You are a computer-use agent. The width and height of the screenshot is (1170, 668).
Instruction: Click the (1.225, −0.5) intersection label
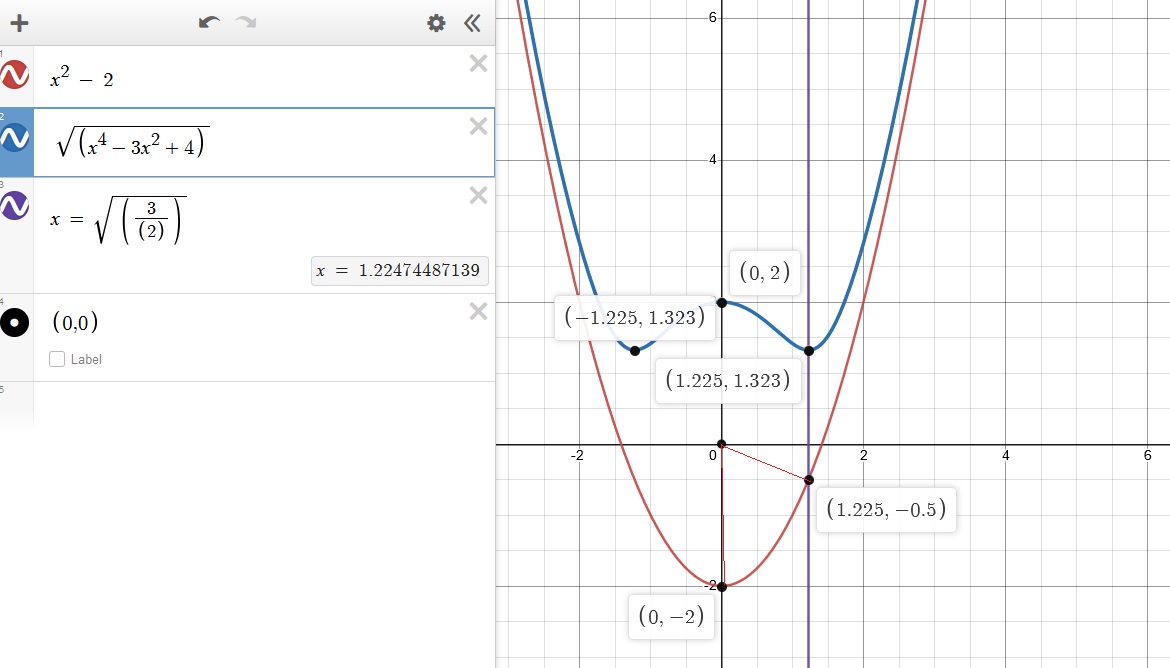(x=887, y=511)
